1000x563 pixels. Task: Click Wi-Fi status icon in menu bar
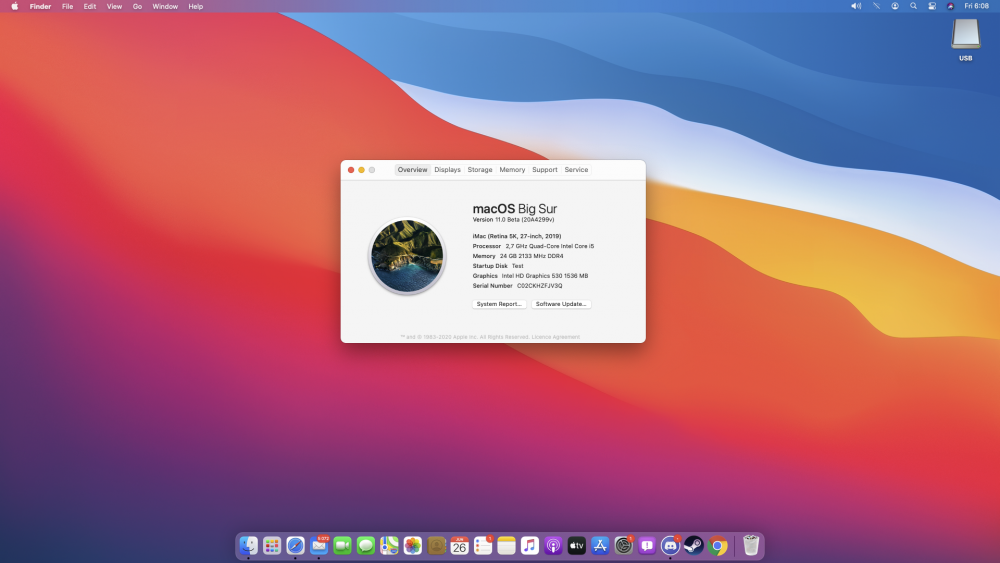[x=876, y=6]
